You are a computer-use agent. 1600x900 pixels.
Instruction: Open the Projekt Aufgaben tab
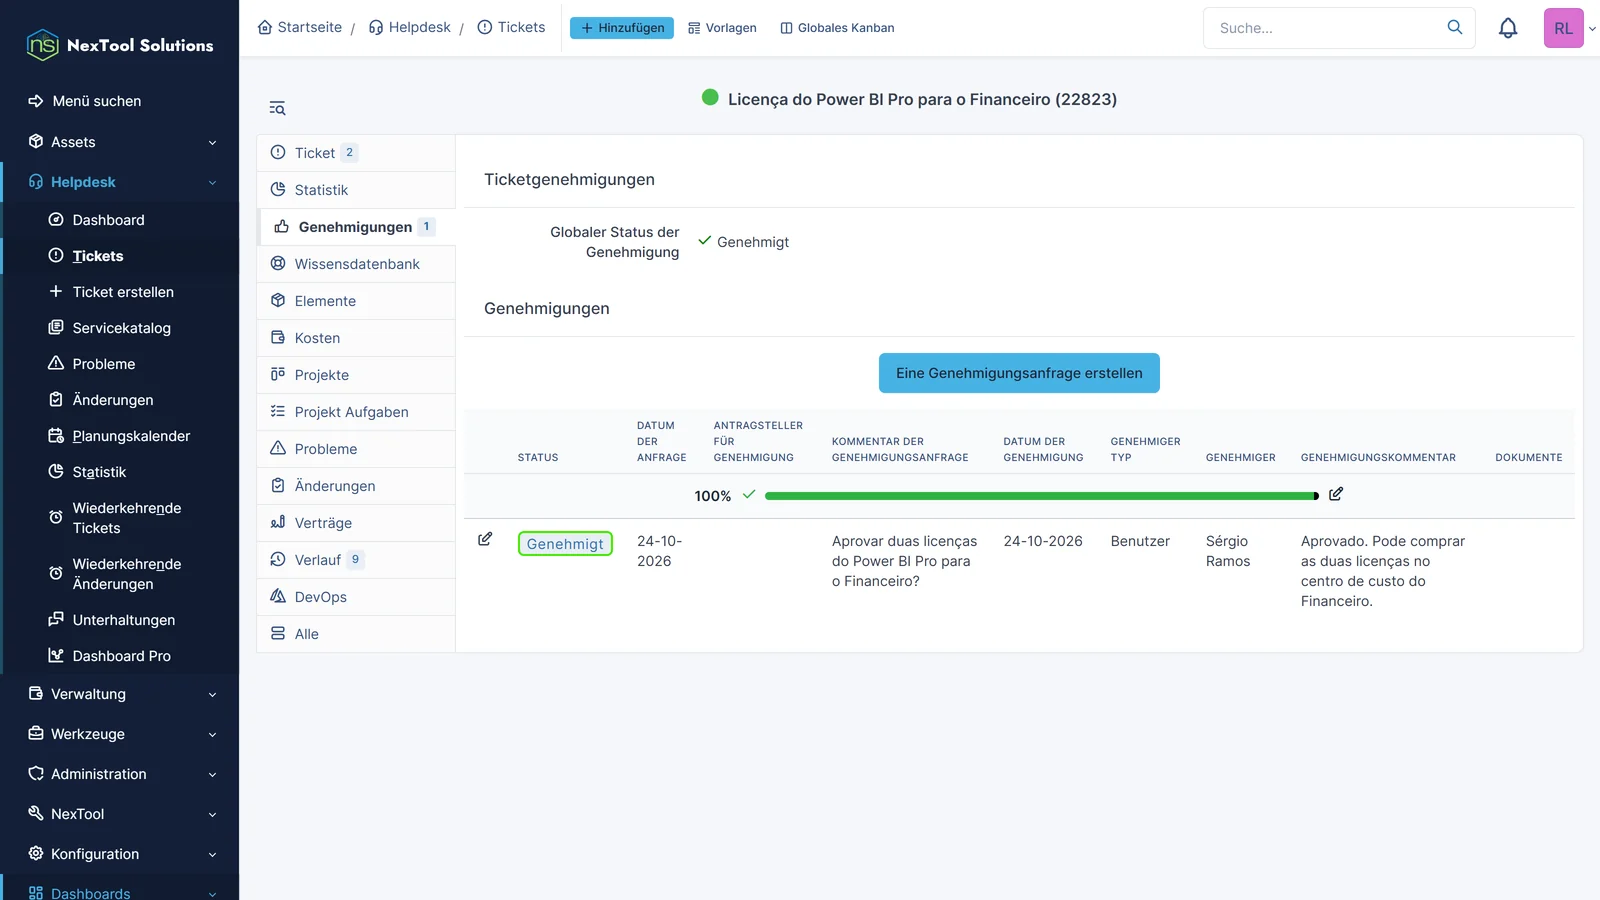tap(356, 412)
